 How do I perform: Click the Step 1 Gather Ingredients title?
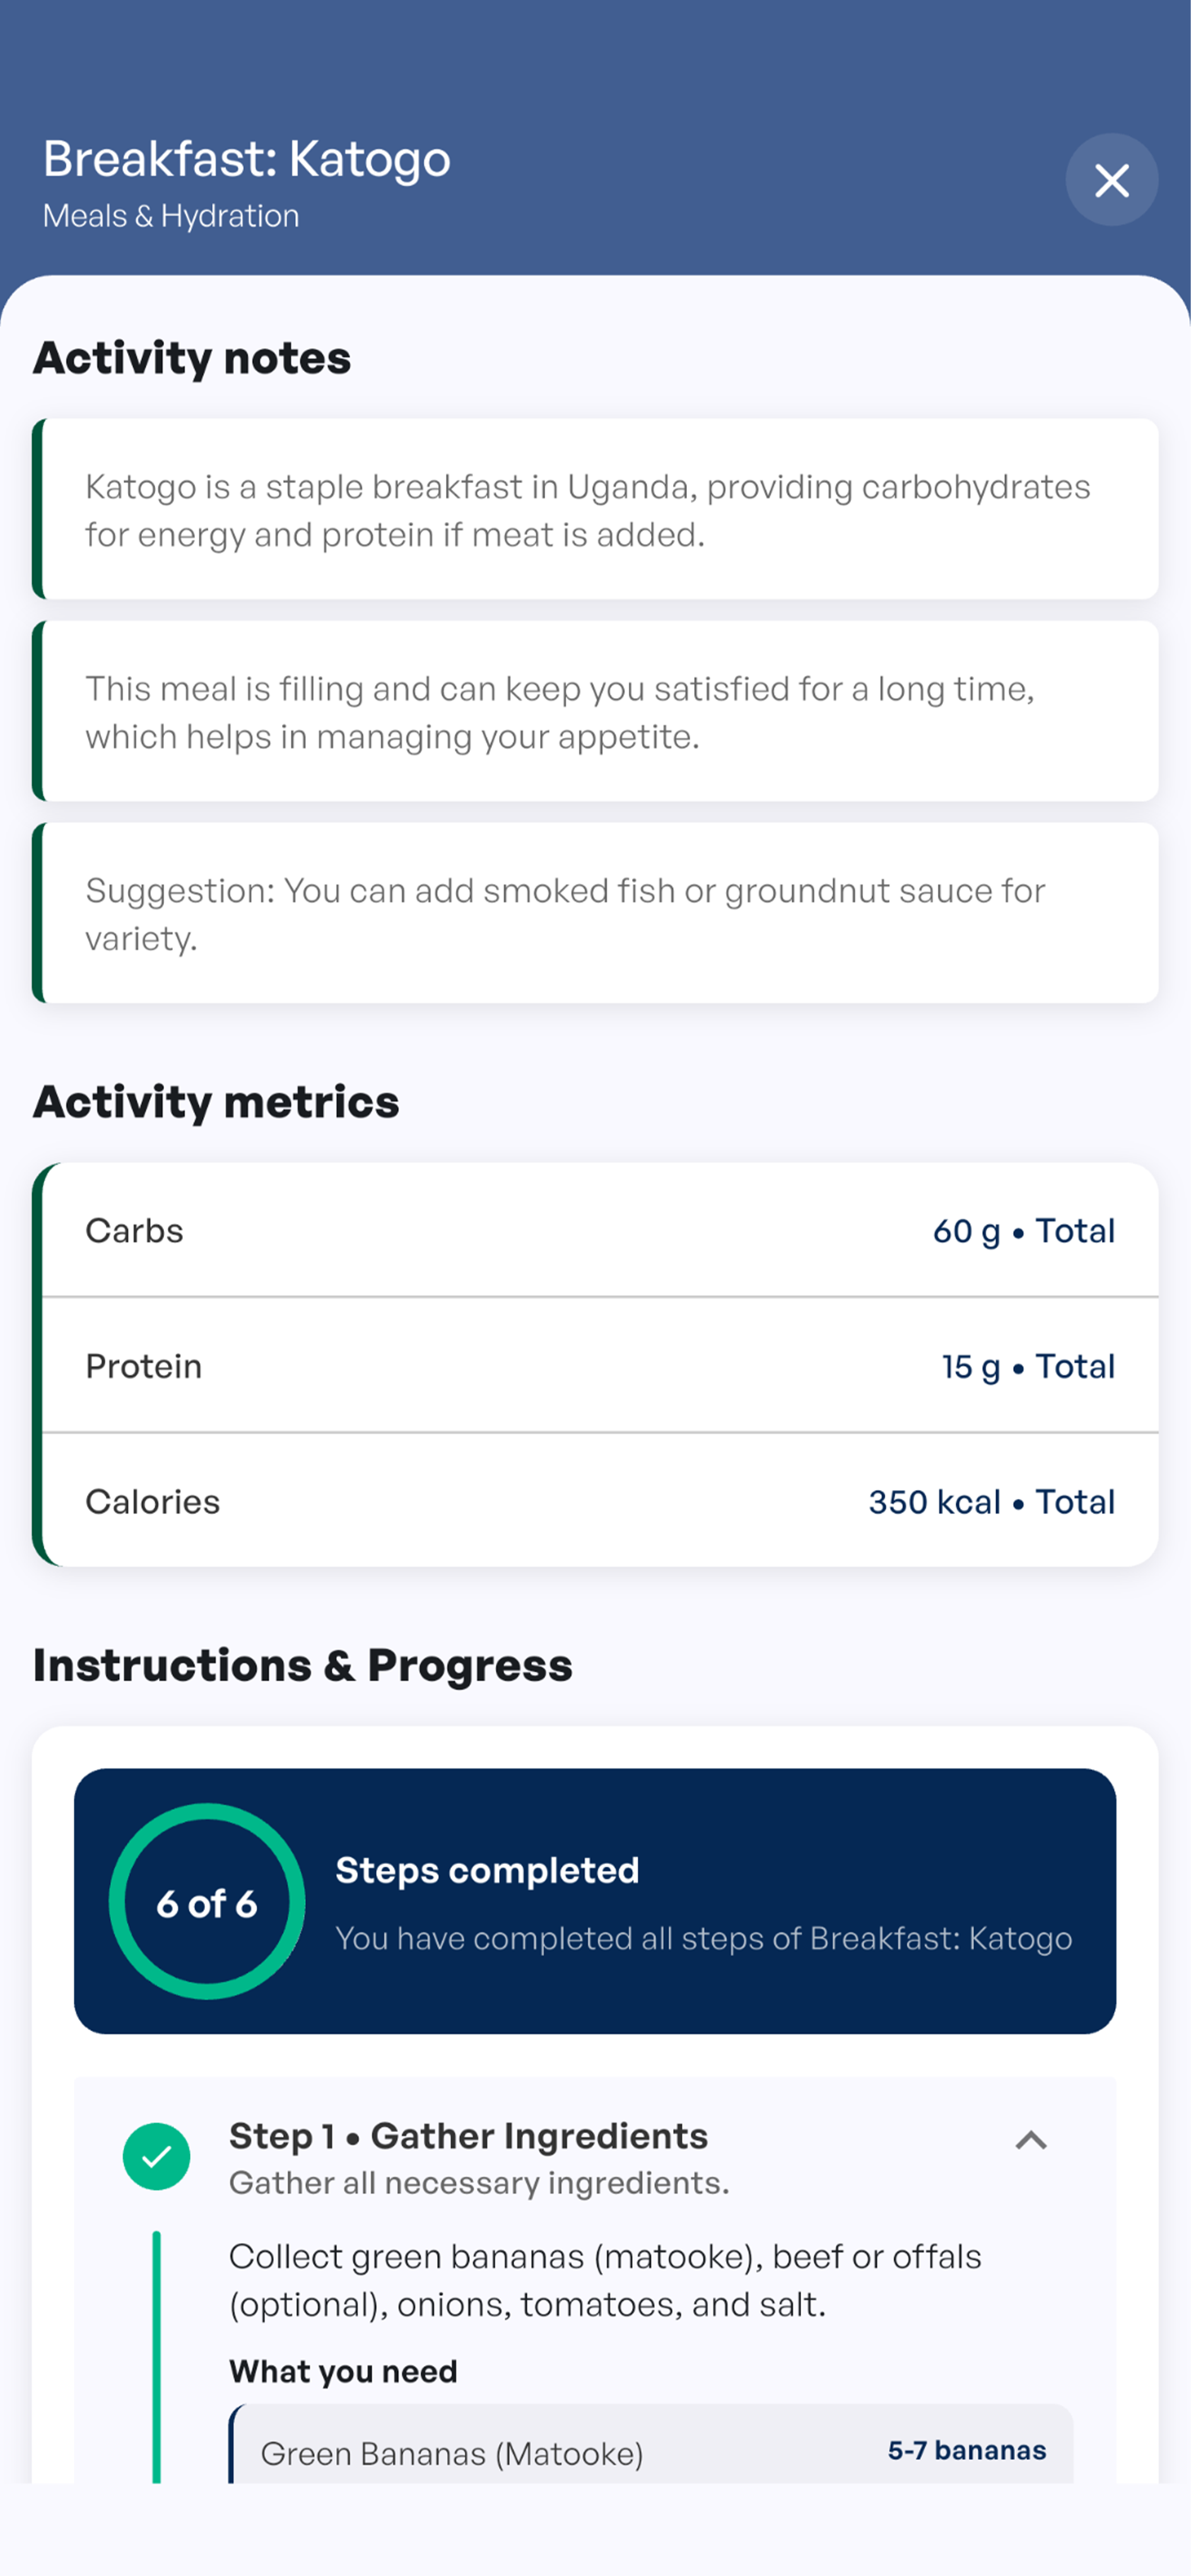pos(468,2136)
